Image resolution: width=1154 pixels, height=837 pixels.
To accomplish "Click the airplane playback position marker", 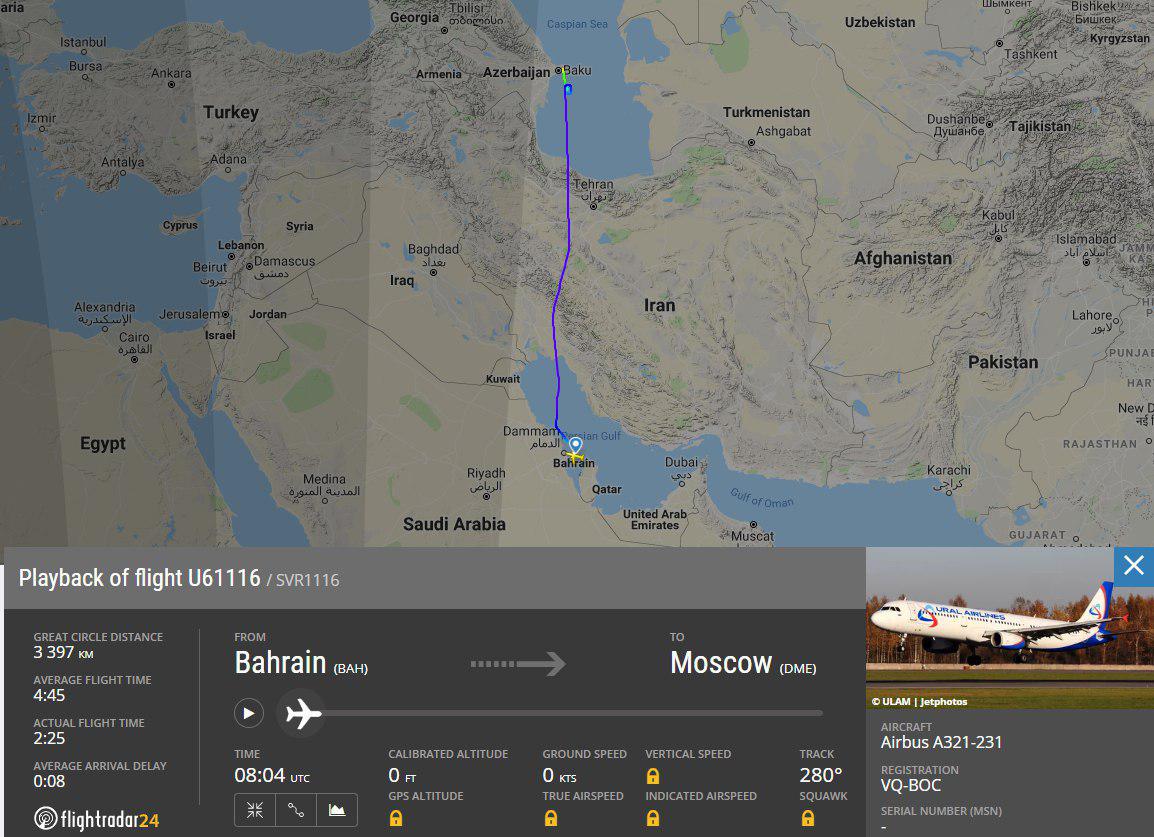I will coord(303,713).
